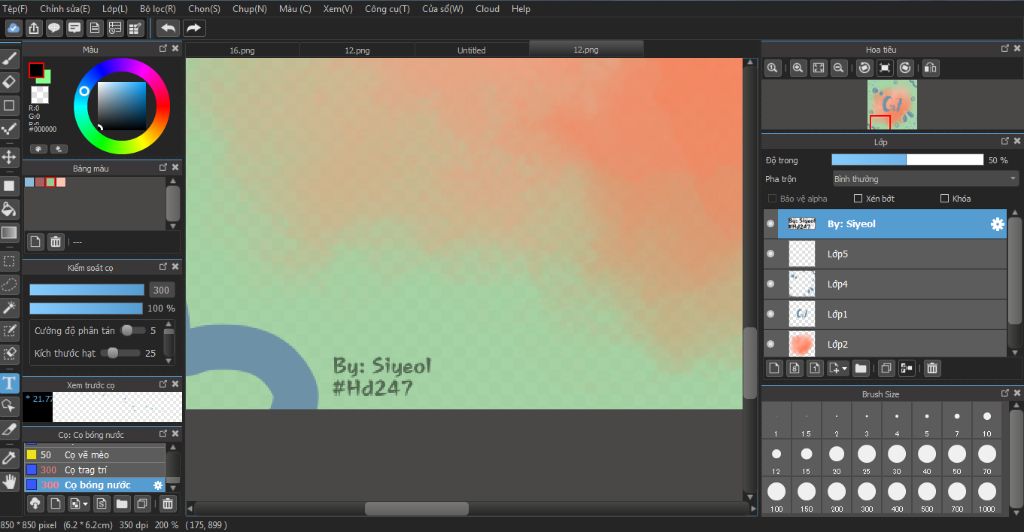Undock the Màu color panel
The width and height of the screenshot is (1024, 532).
tap(163, 49)
